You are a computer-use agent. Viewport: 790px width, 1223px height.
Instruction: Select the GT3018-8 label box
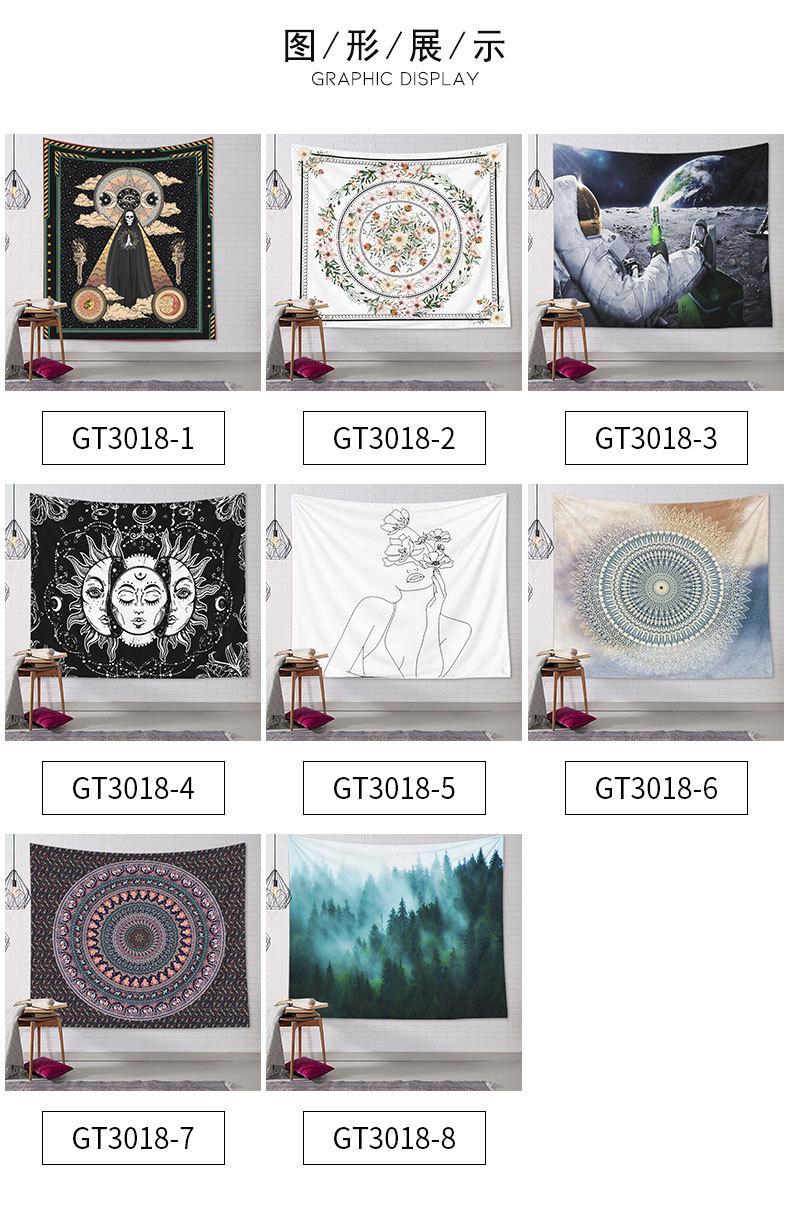(394, 1138)
